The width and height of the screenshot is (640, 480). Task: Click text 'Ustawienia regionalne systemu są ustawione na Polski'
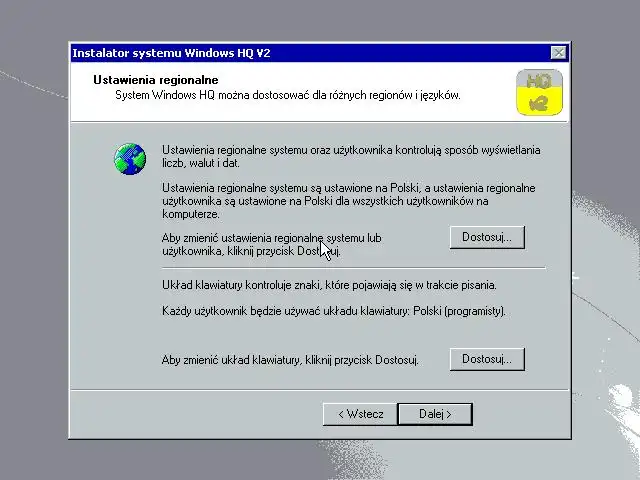pos(290,188)
